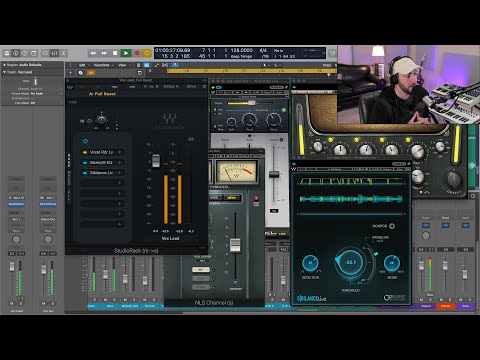The image size is (480, 360).
Task: Click the Save button in StudioRack header
Action: pyautogui.click(x=191, y=86)
